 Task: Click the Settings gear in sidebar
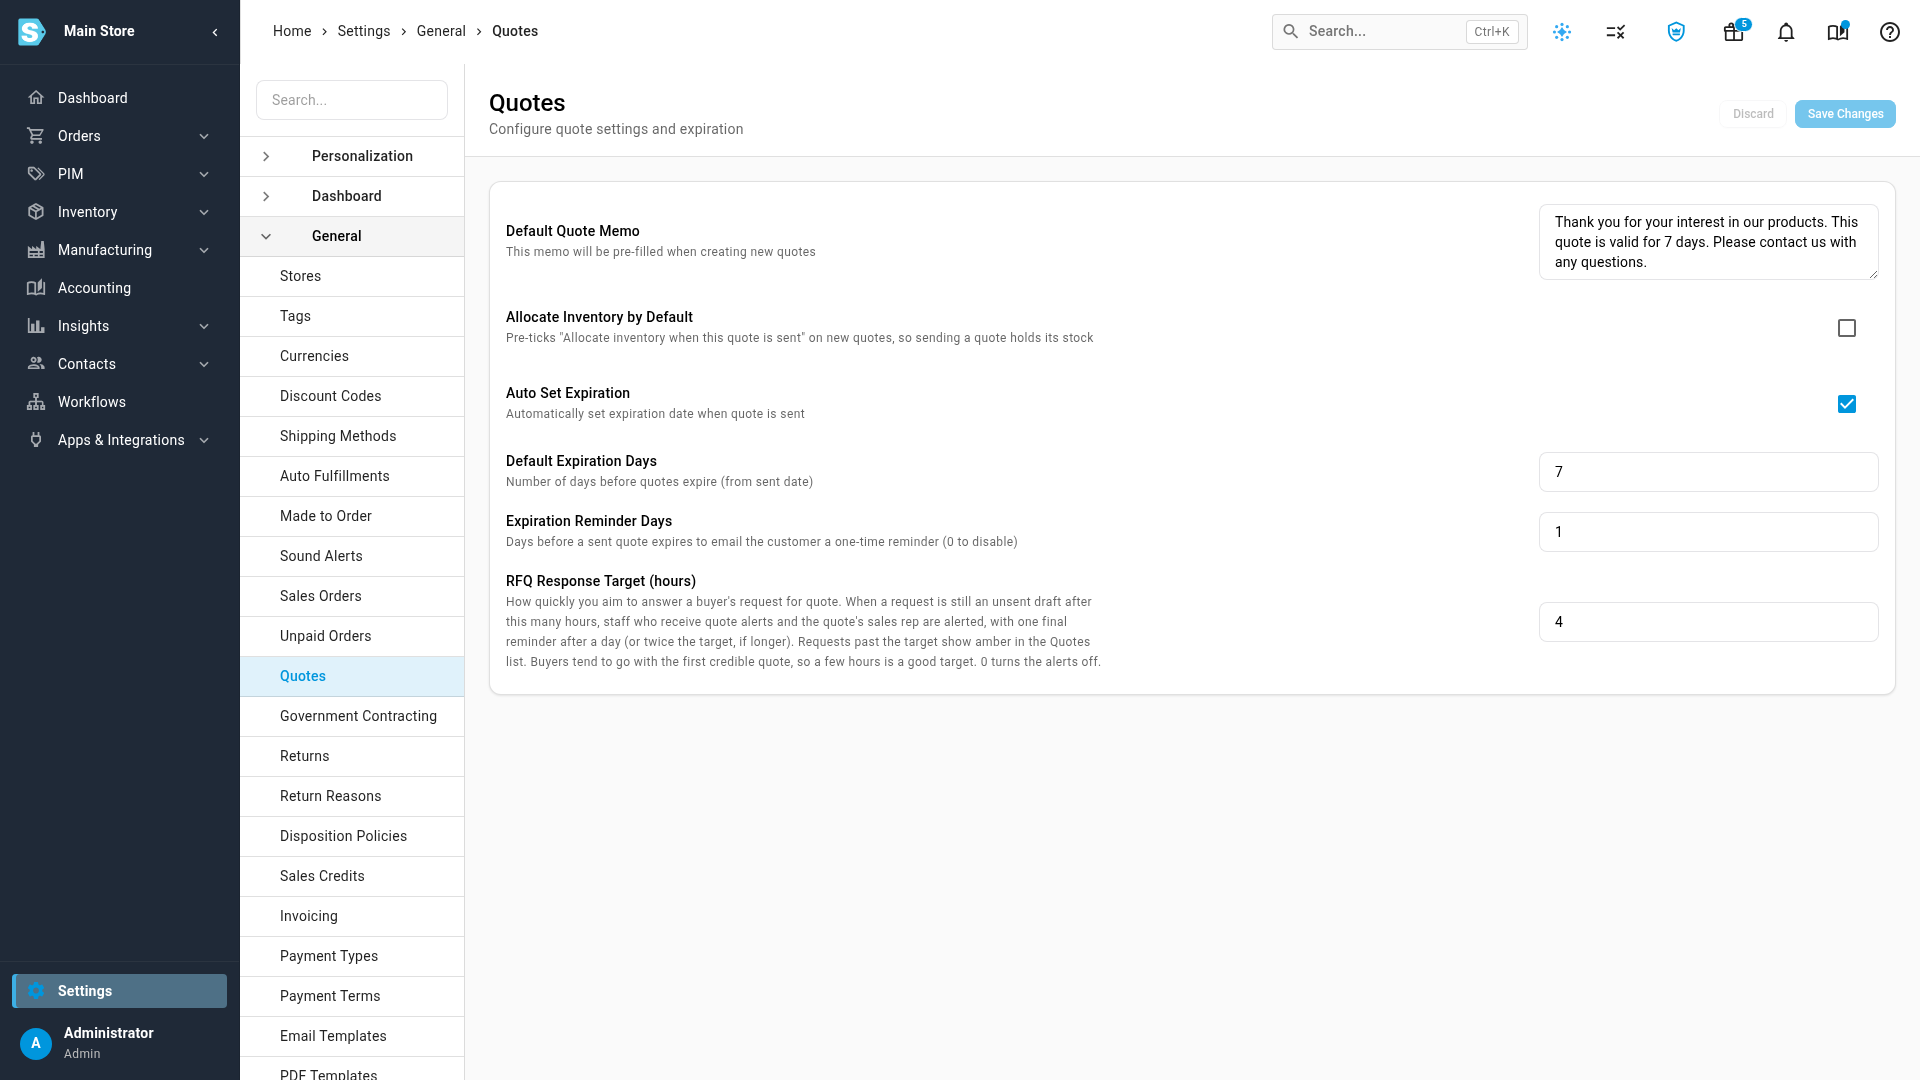[x=37, y=991]
